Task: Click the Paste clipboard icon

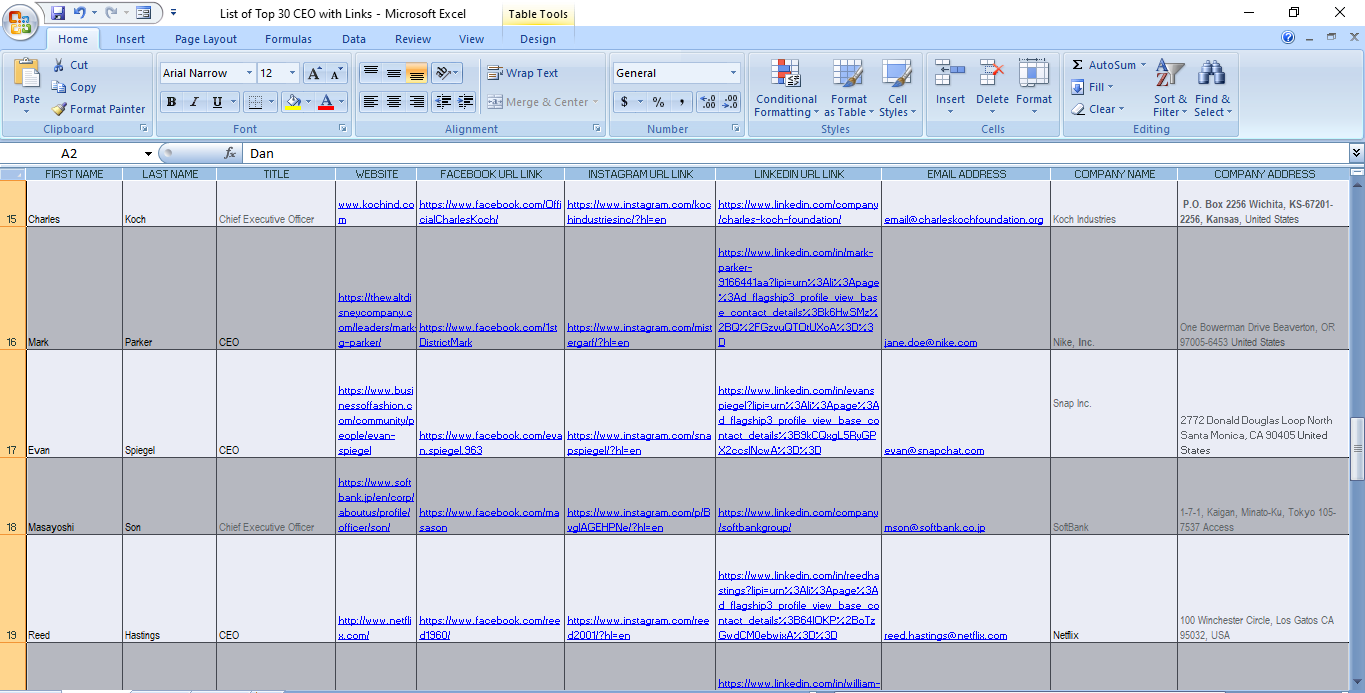Action: coord(27,75)
